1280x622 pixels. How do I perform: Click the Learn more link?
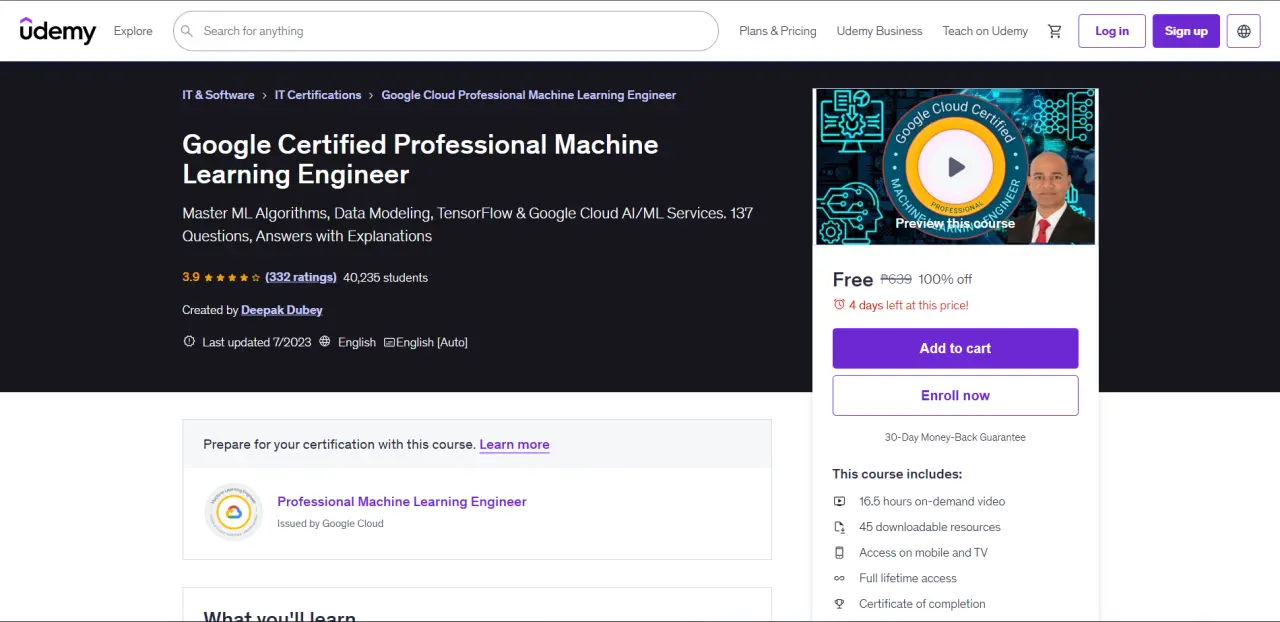point(514,445)
